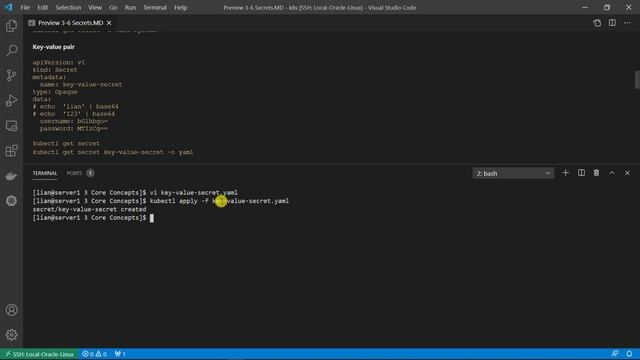This screenshot has height=360, width=640.
Task: Click the preview scrollbar thumb
Action: click(x=637, y=80)
